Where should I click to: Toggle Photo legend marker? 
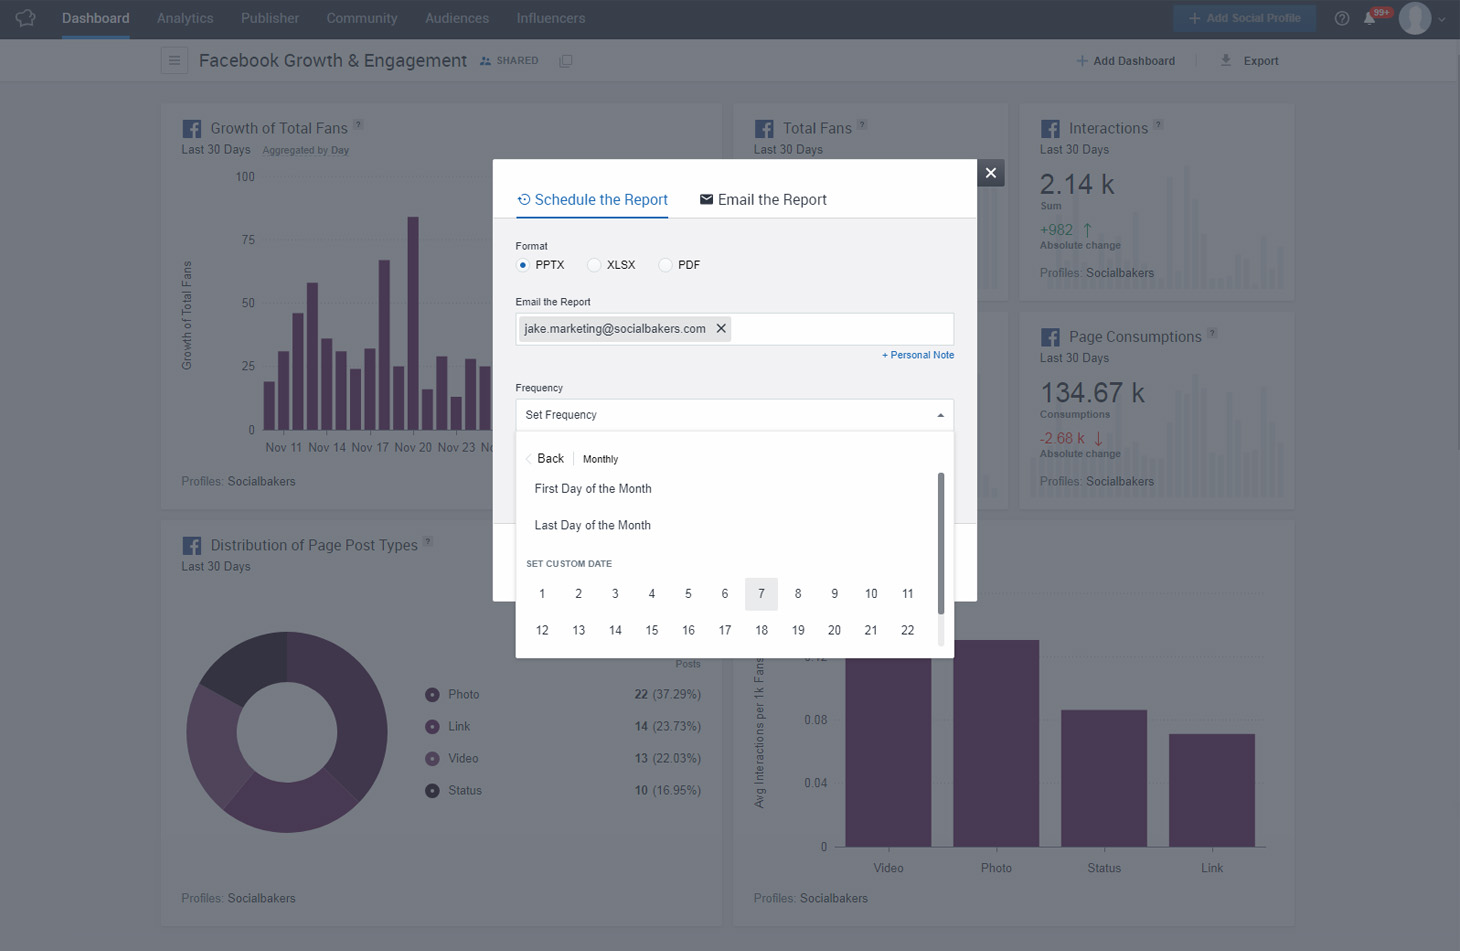pos(432,695)
